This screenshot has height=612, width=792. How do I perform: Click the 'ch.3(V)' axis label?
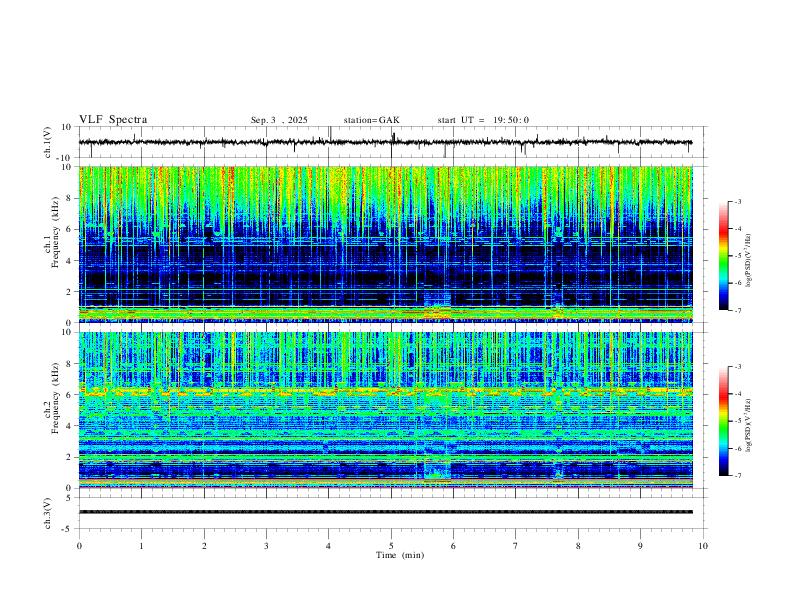(x=48, y=513)
